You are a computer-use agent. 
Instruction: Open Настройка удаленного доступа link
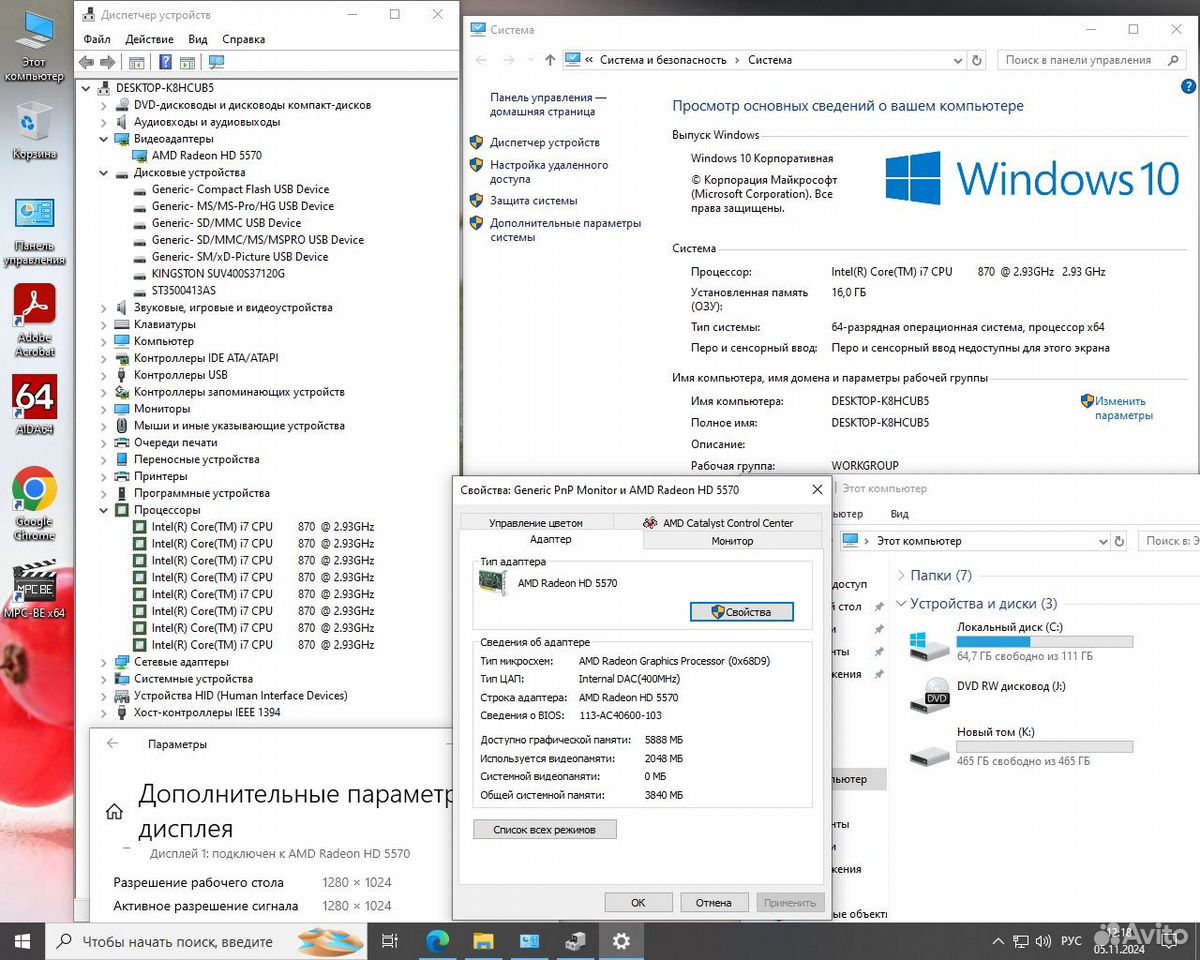[549, 172]
